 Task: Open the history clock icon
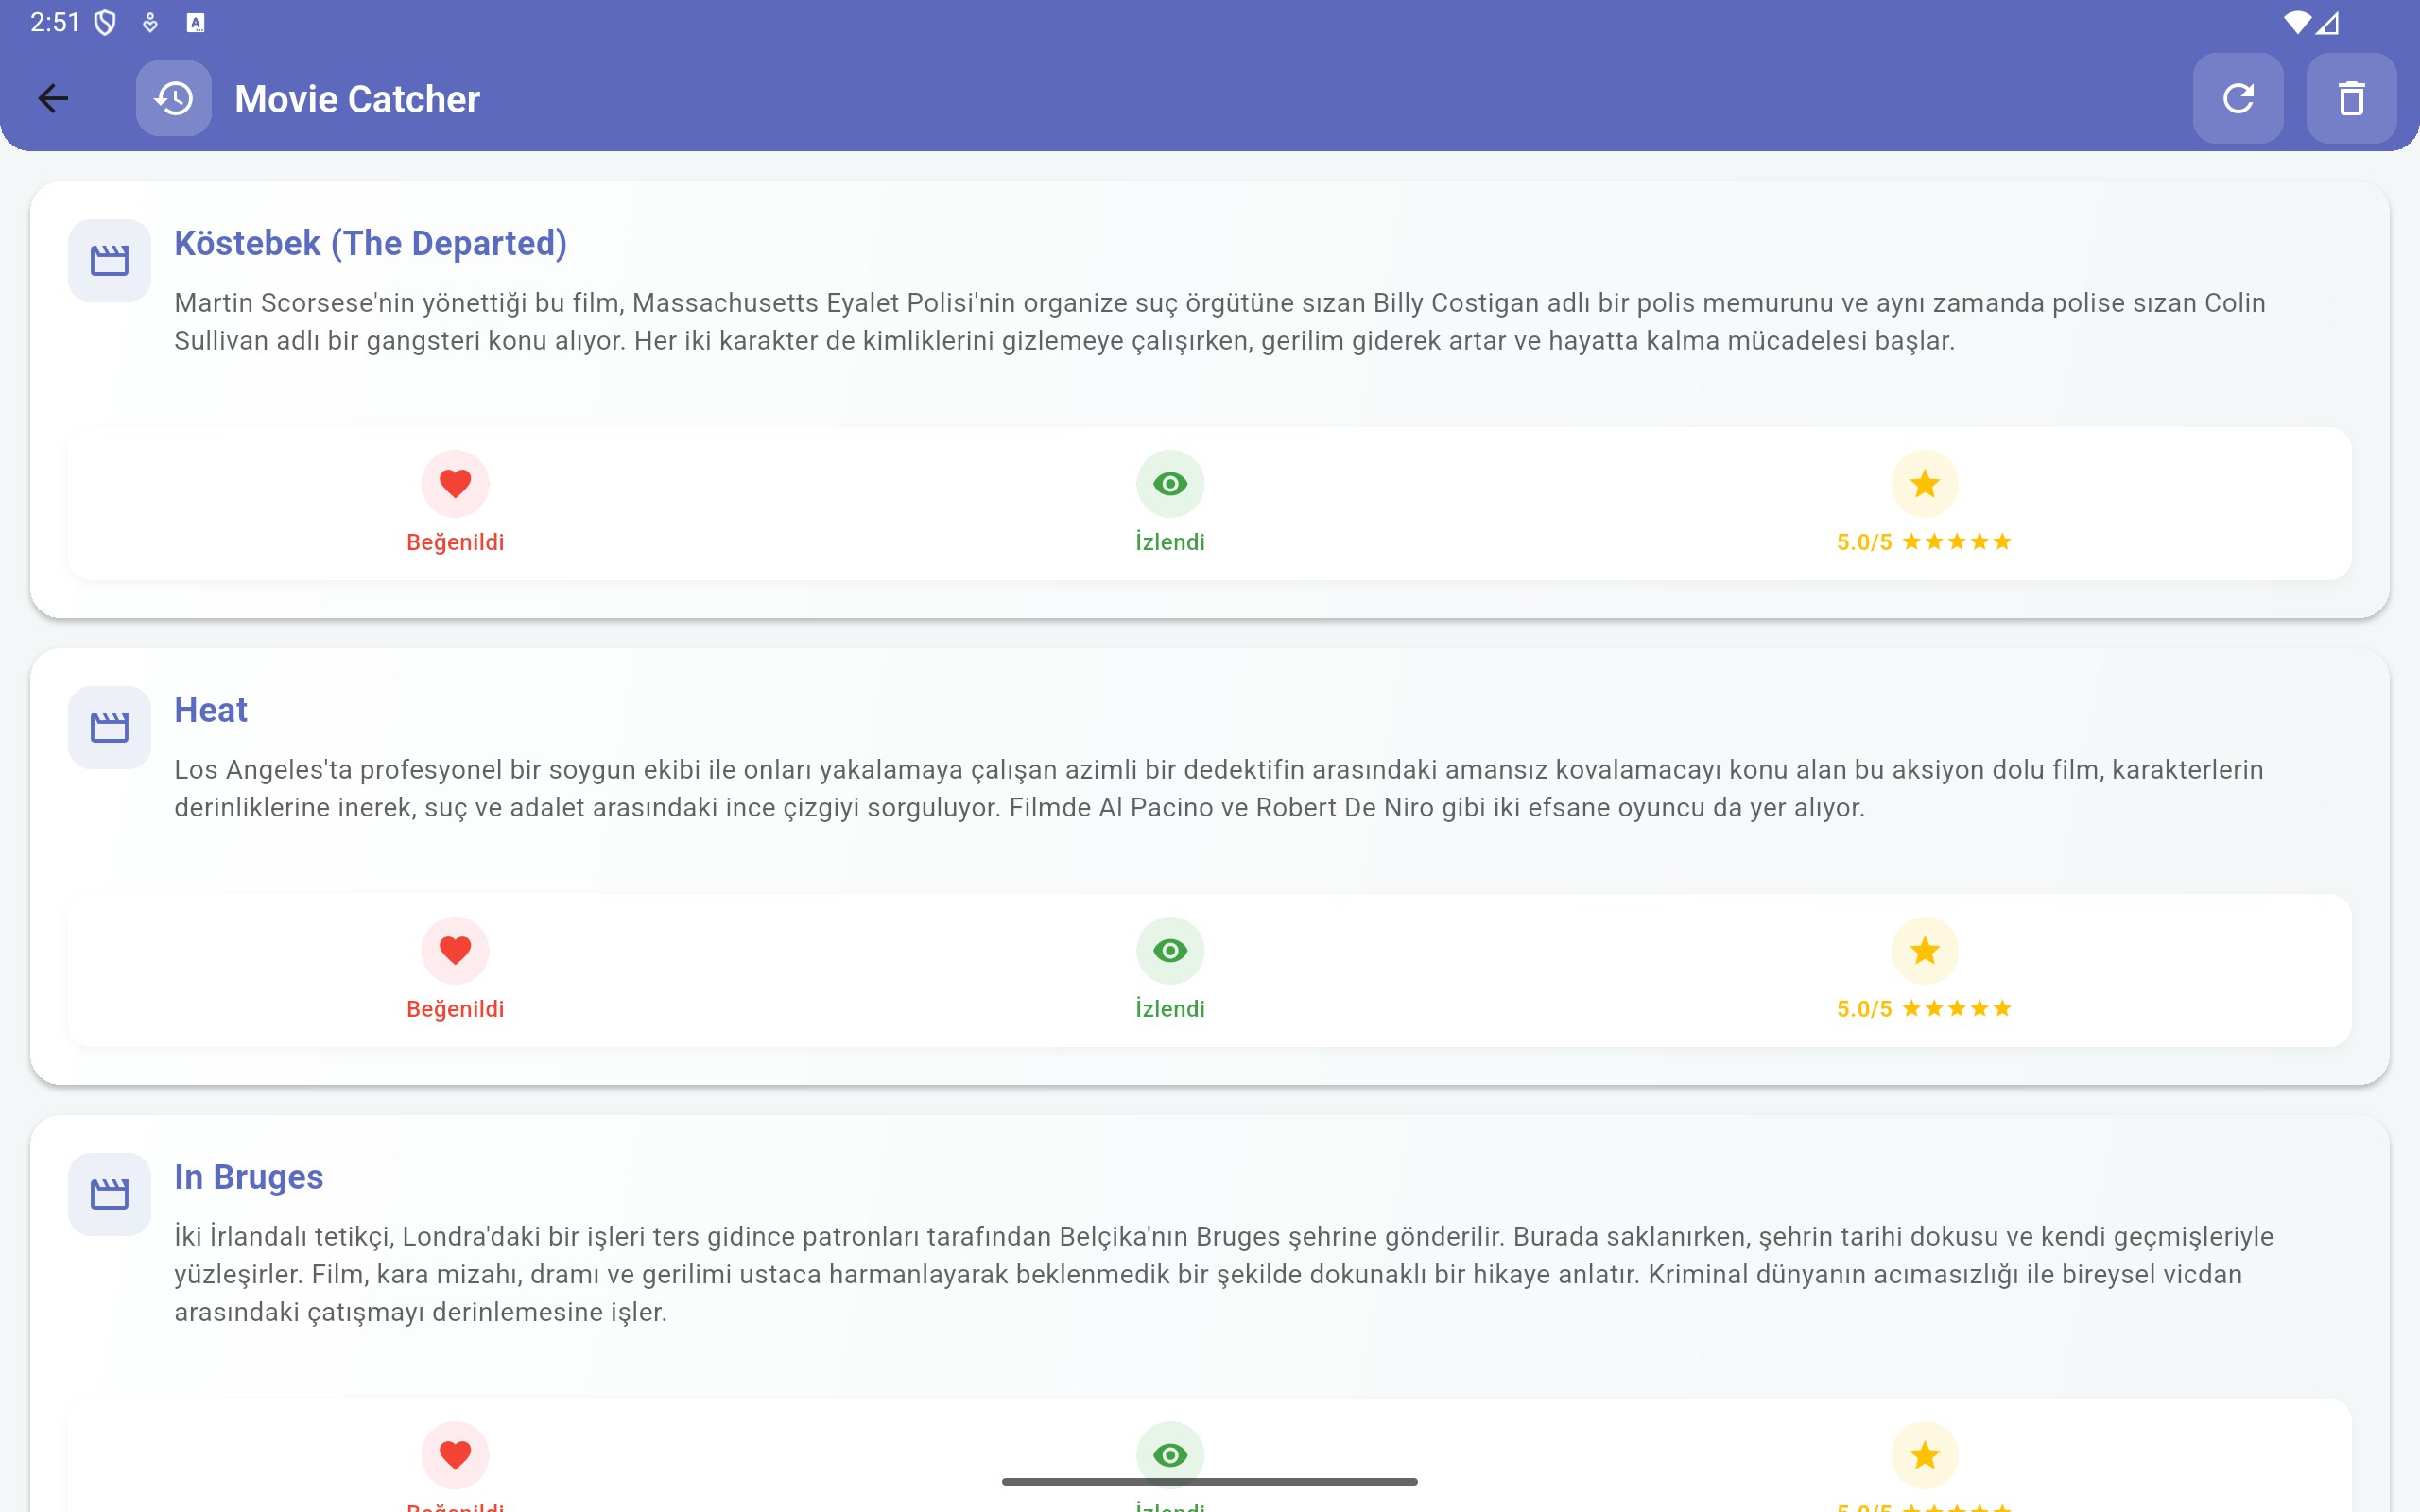[x=174, y=98]
